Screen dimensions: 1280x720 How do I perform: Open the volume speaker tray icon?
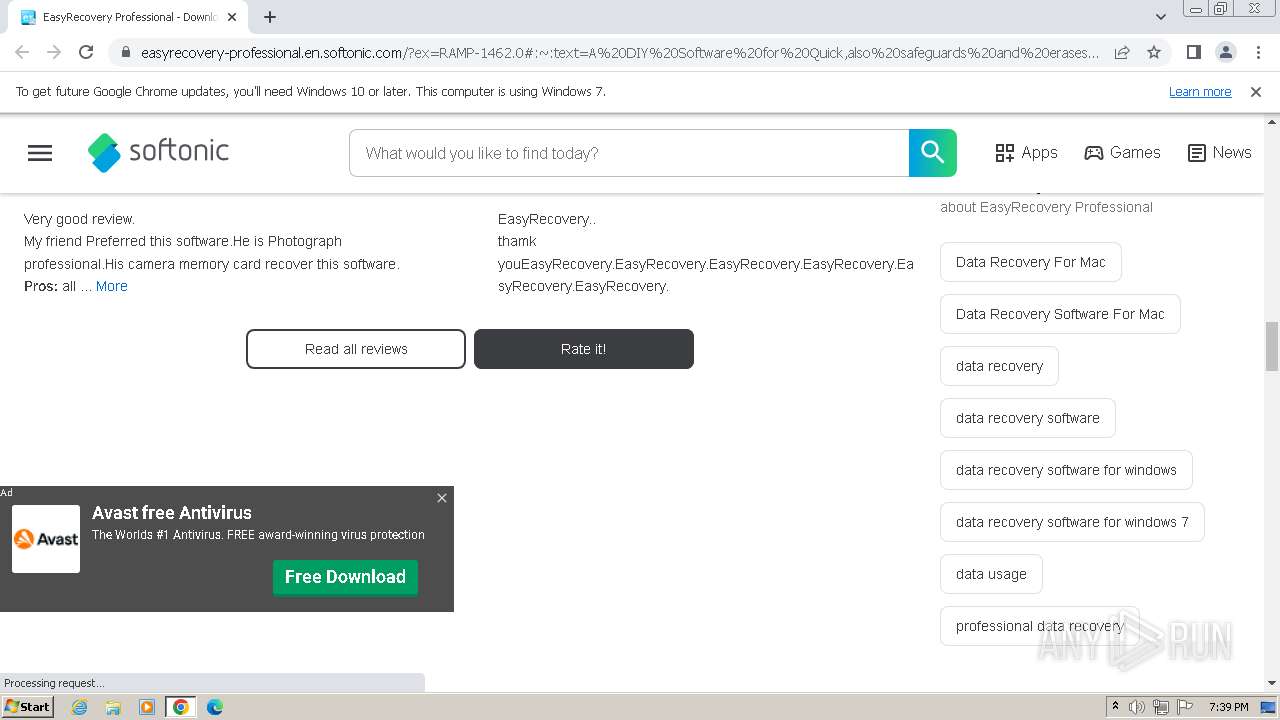coord(1137,707)
